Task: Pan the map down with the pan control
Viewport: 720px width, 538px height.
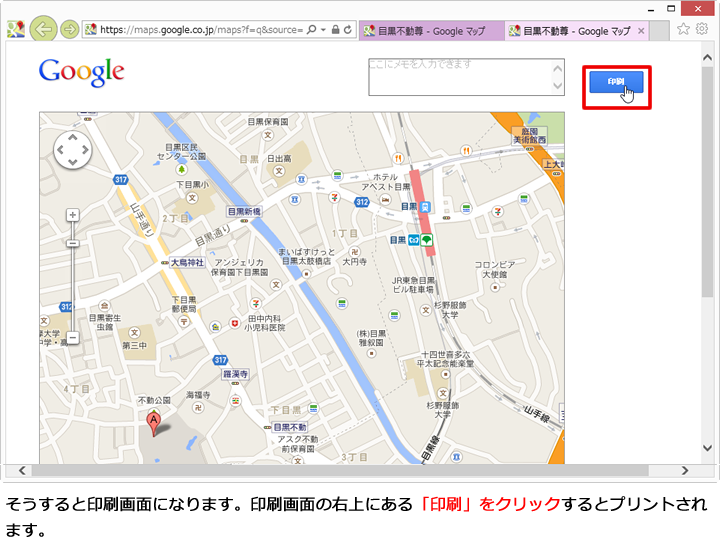Action: (73, 162)
